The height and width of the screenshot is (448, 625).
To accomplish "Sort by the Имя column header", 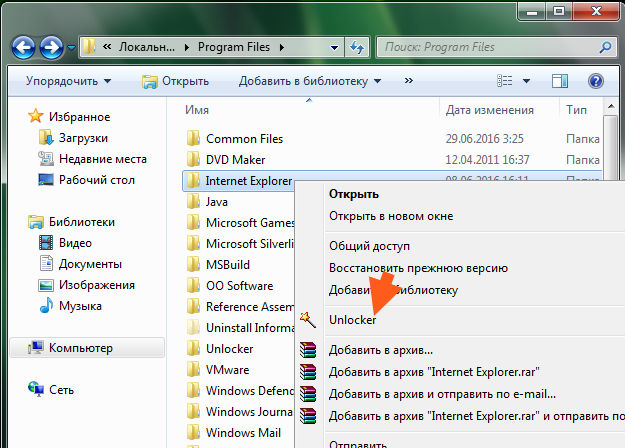I will (x=197, y=110).
